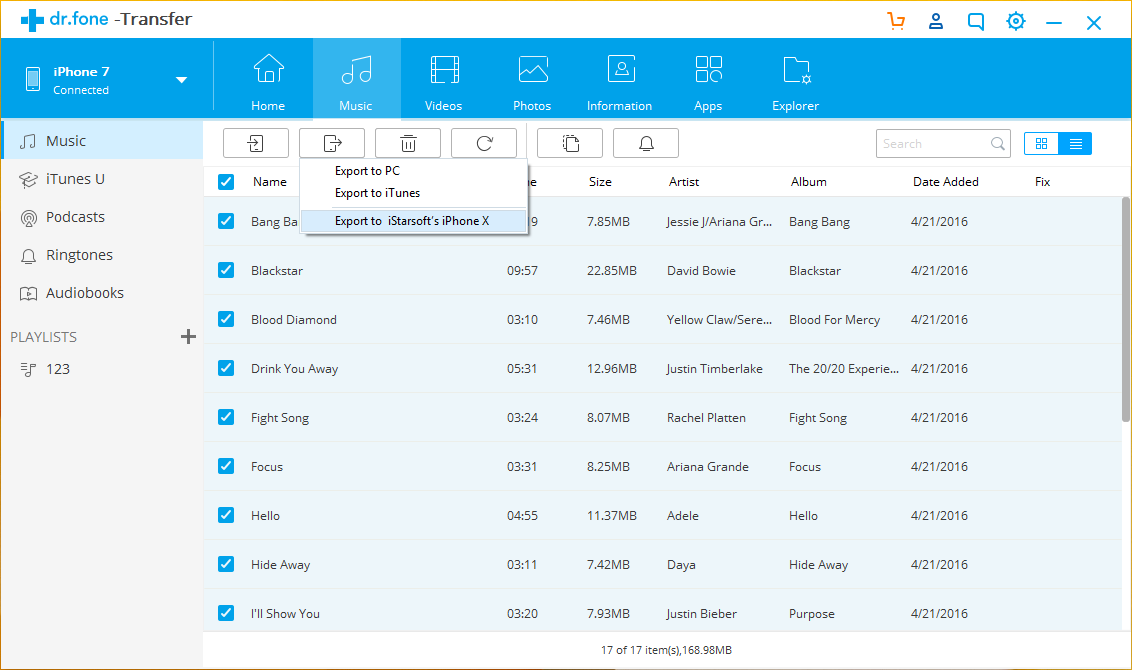The image size is (1132, 670).
Task: Click the Blackstar song title
Action: tap(277, 271)
